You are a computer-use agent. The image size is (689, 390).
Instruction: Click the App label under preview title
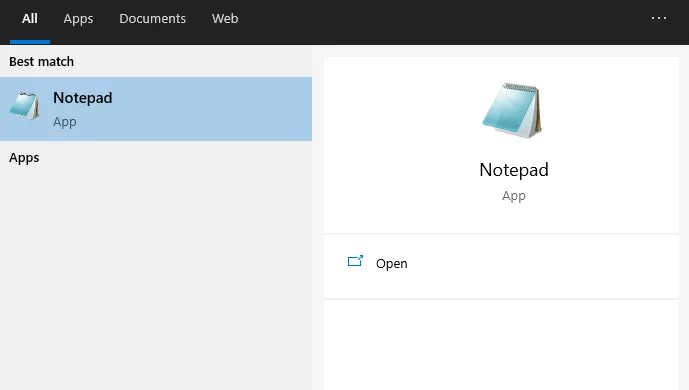[x=514, y=196]
